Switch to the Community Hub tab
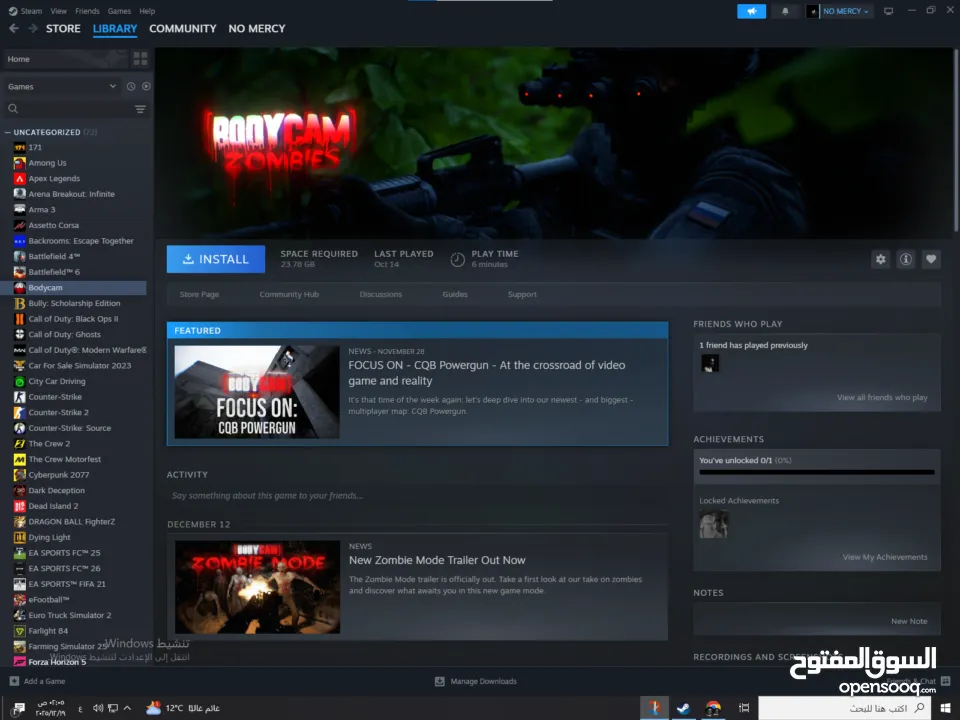 (x=289, y=295)
